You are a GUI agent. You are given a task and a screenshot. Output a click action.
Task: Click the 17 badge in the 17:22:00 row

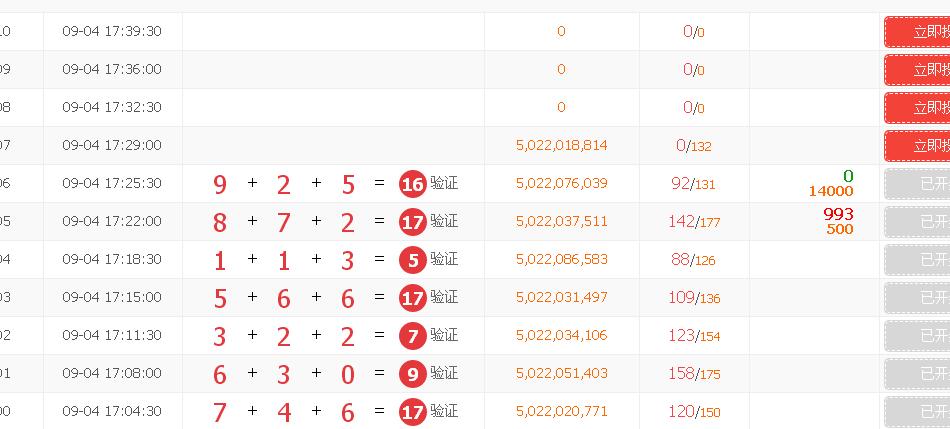pyautogui.click(x=412, y=222)
